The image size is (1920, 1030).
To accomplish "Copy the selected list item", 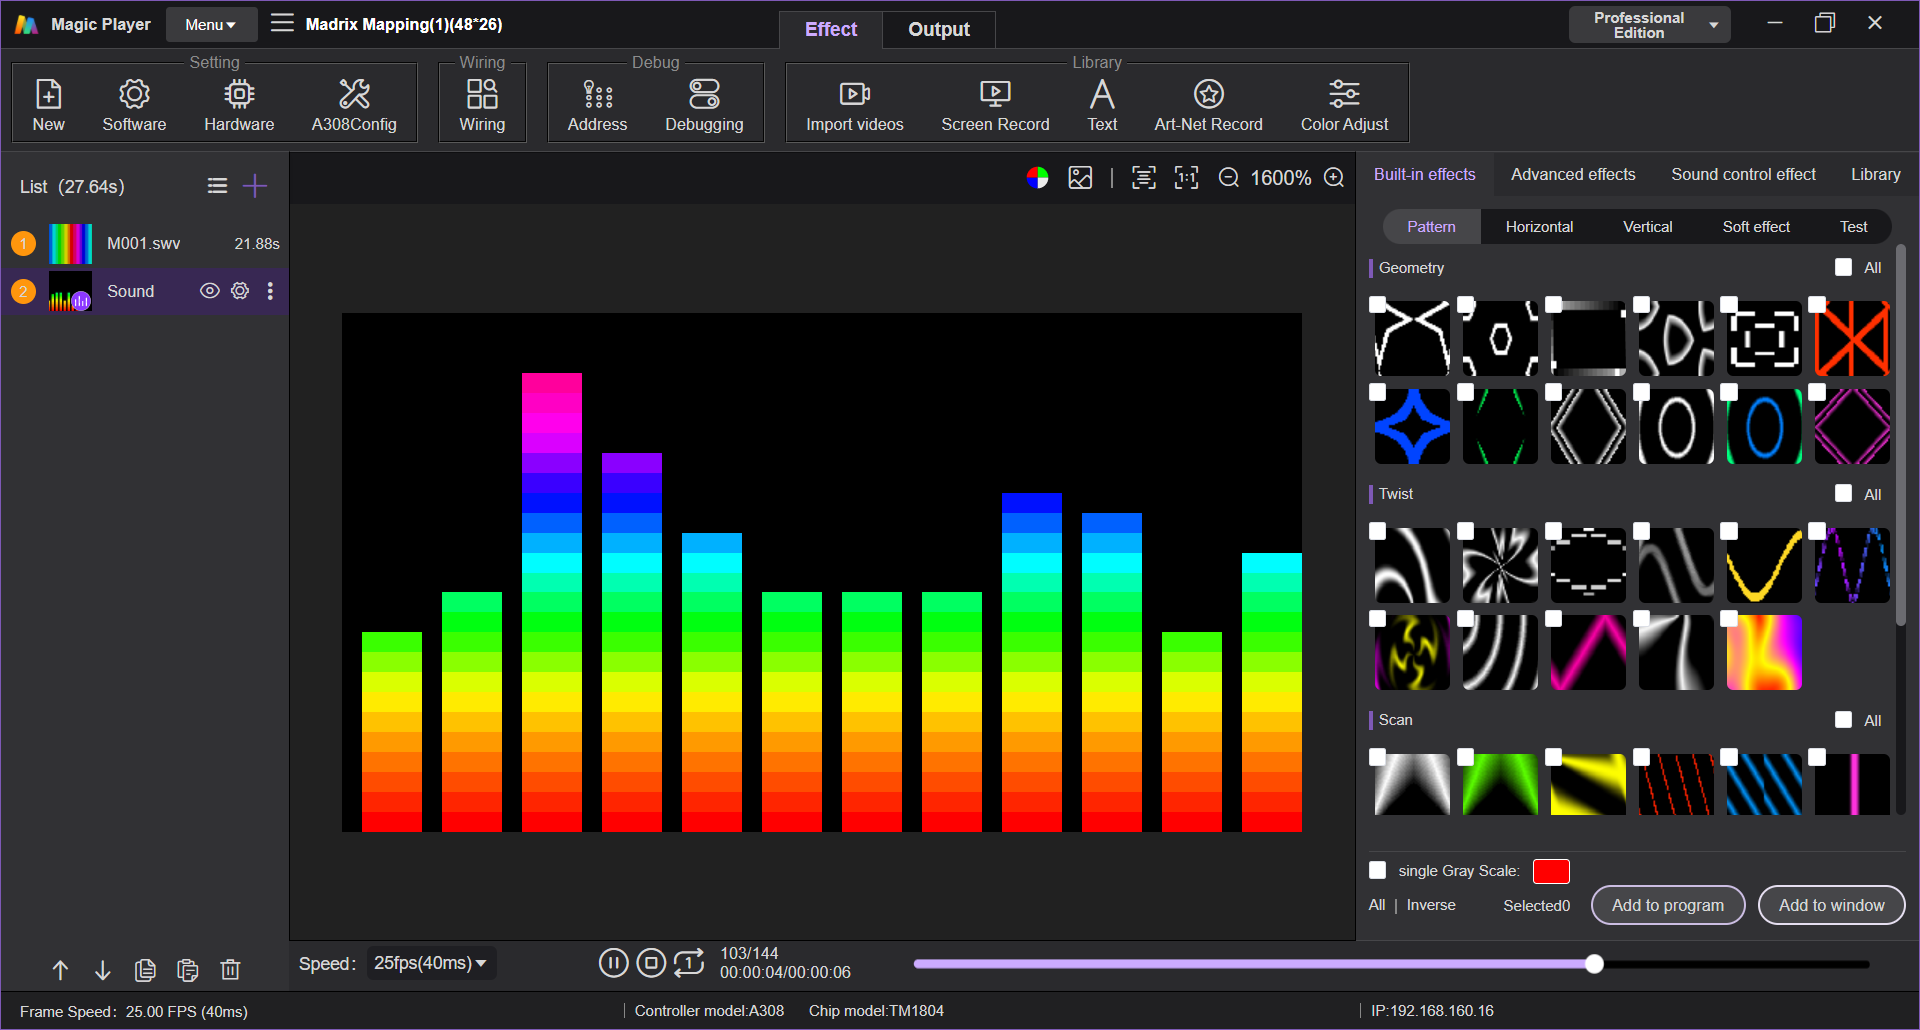I will 145,970.
